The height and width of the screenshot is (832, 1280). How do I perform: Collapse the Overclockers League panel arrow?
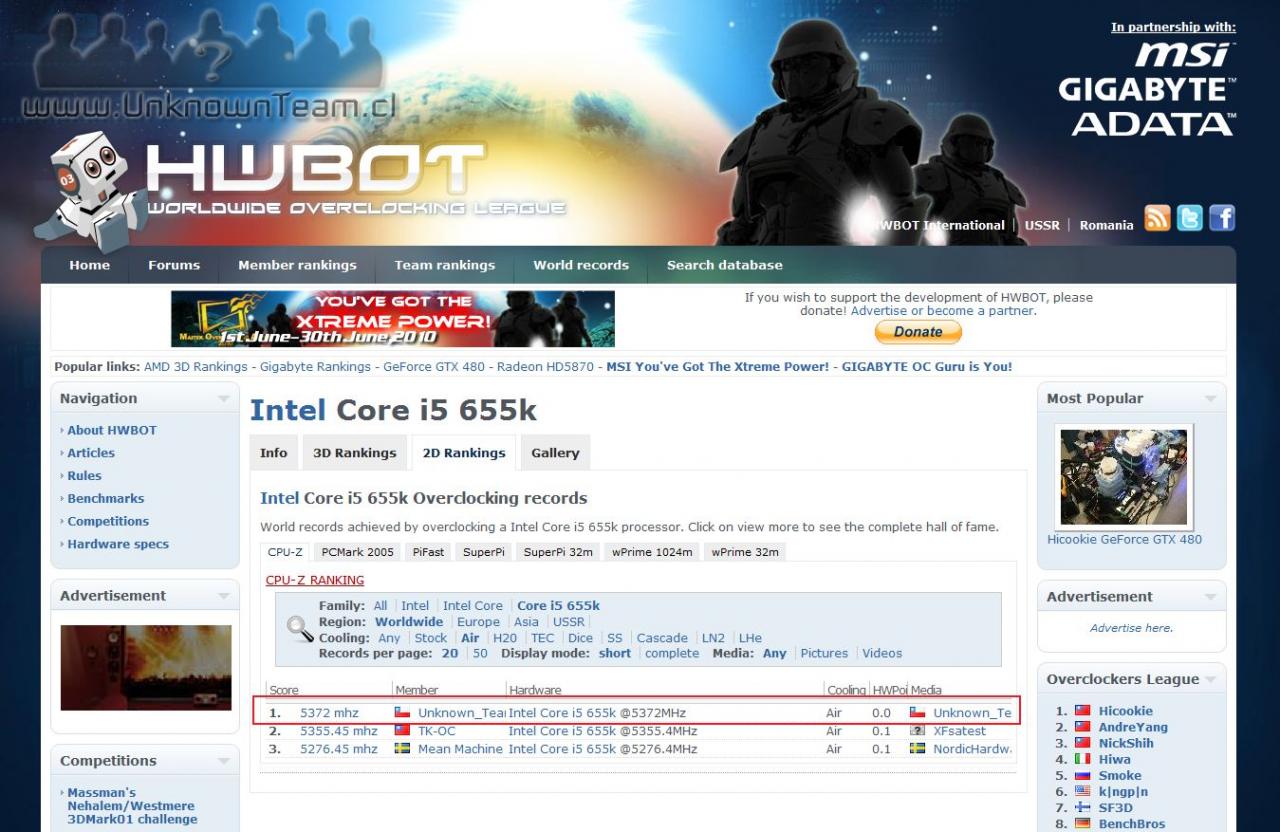click(1210, 680)
